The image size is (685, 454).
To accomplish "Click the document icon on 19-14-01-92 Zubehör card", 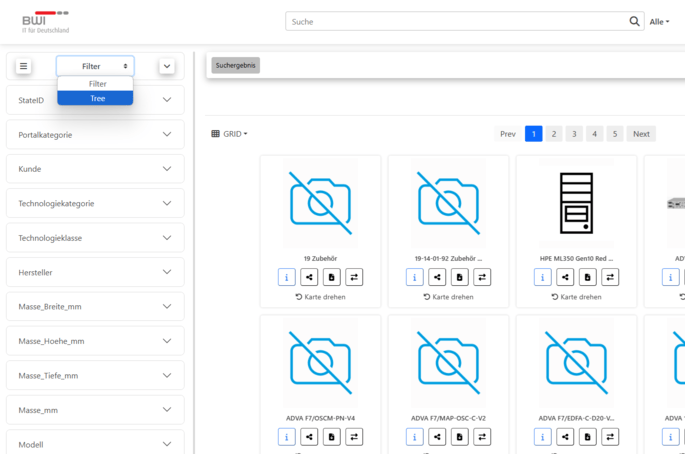I will [460, 277].
